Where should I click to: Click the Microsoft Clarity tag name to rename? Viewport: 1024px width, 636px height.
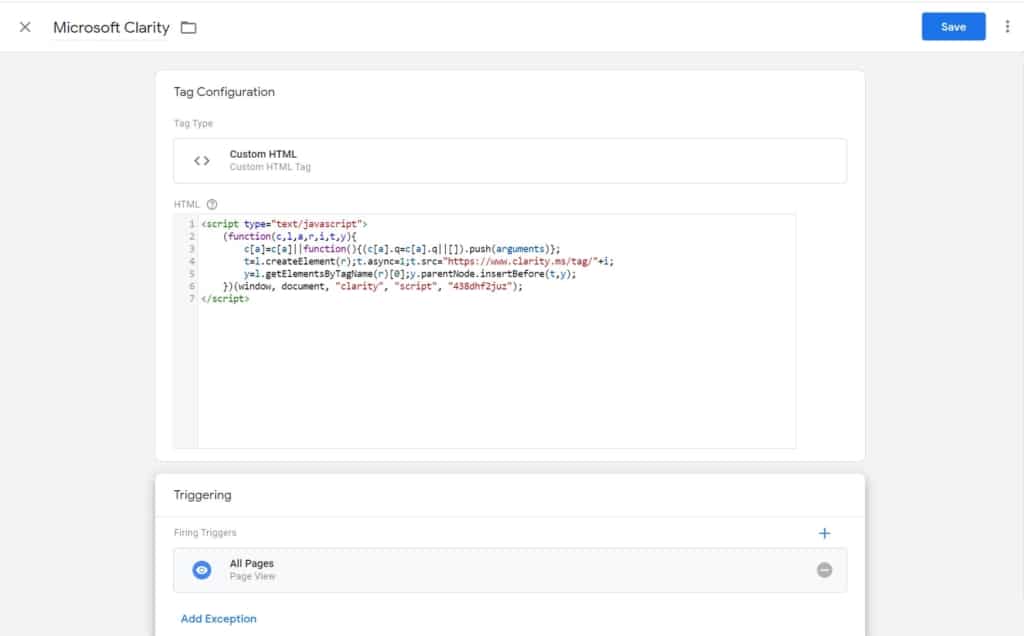111,27
